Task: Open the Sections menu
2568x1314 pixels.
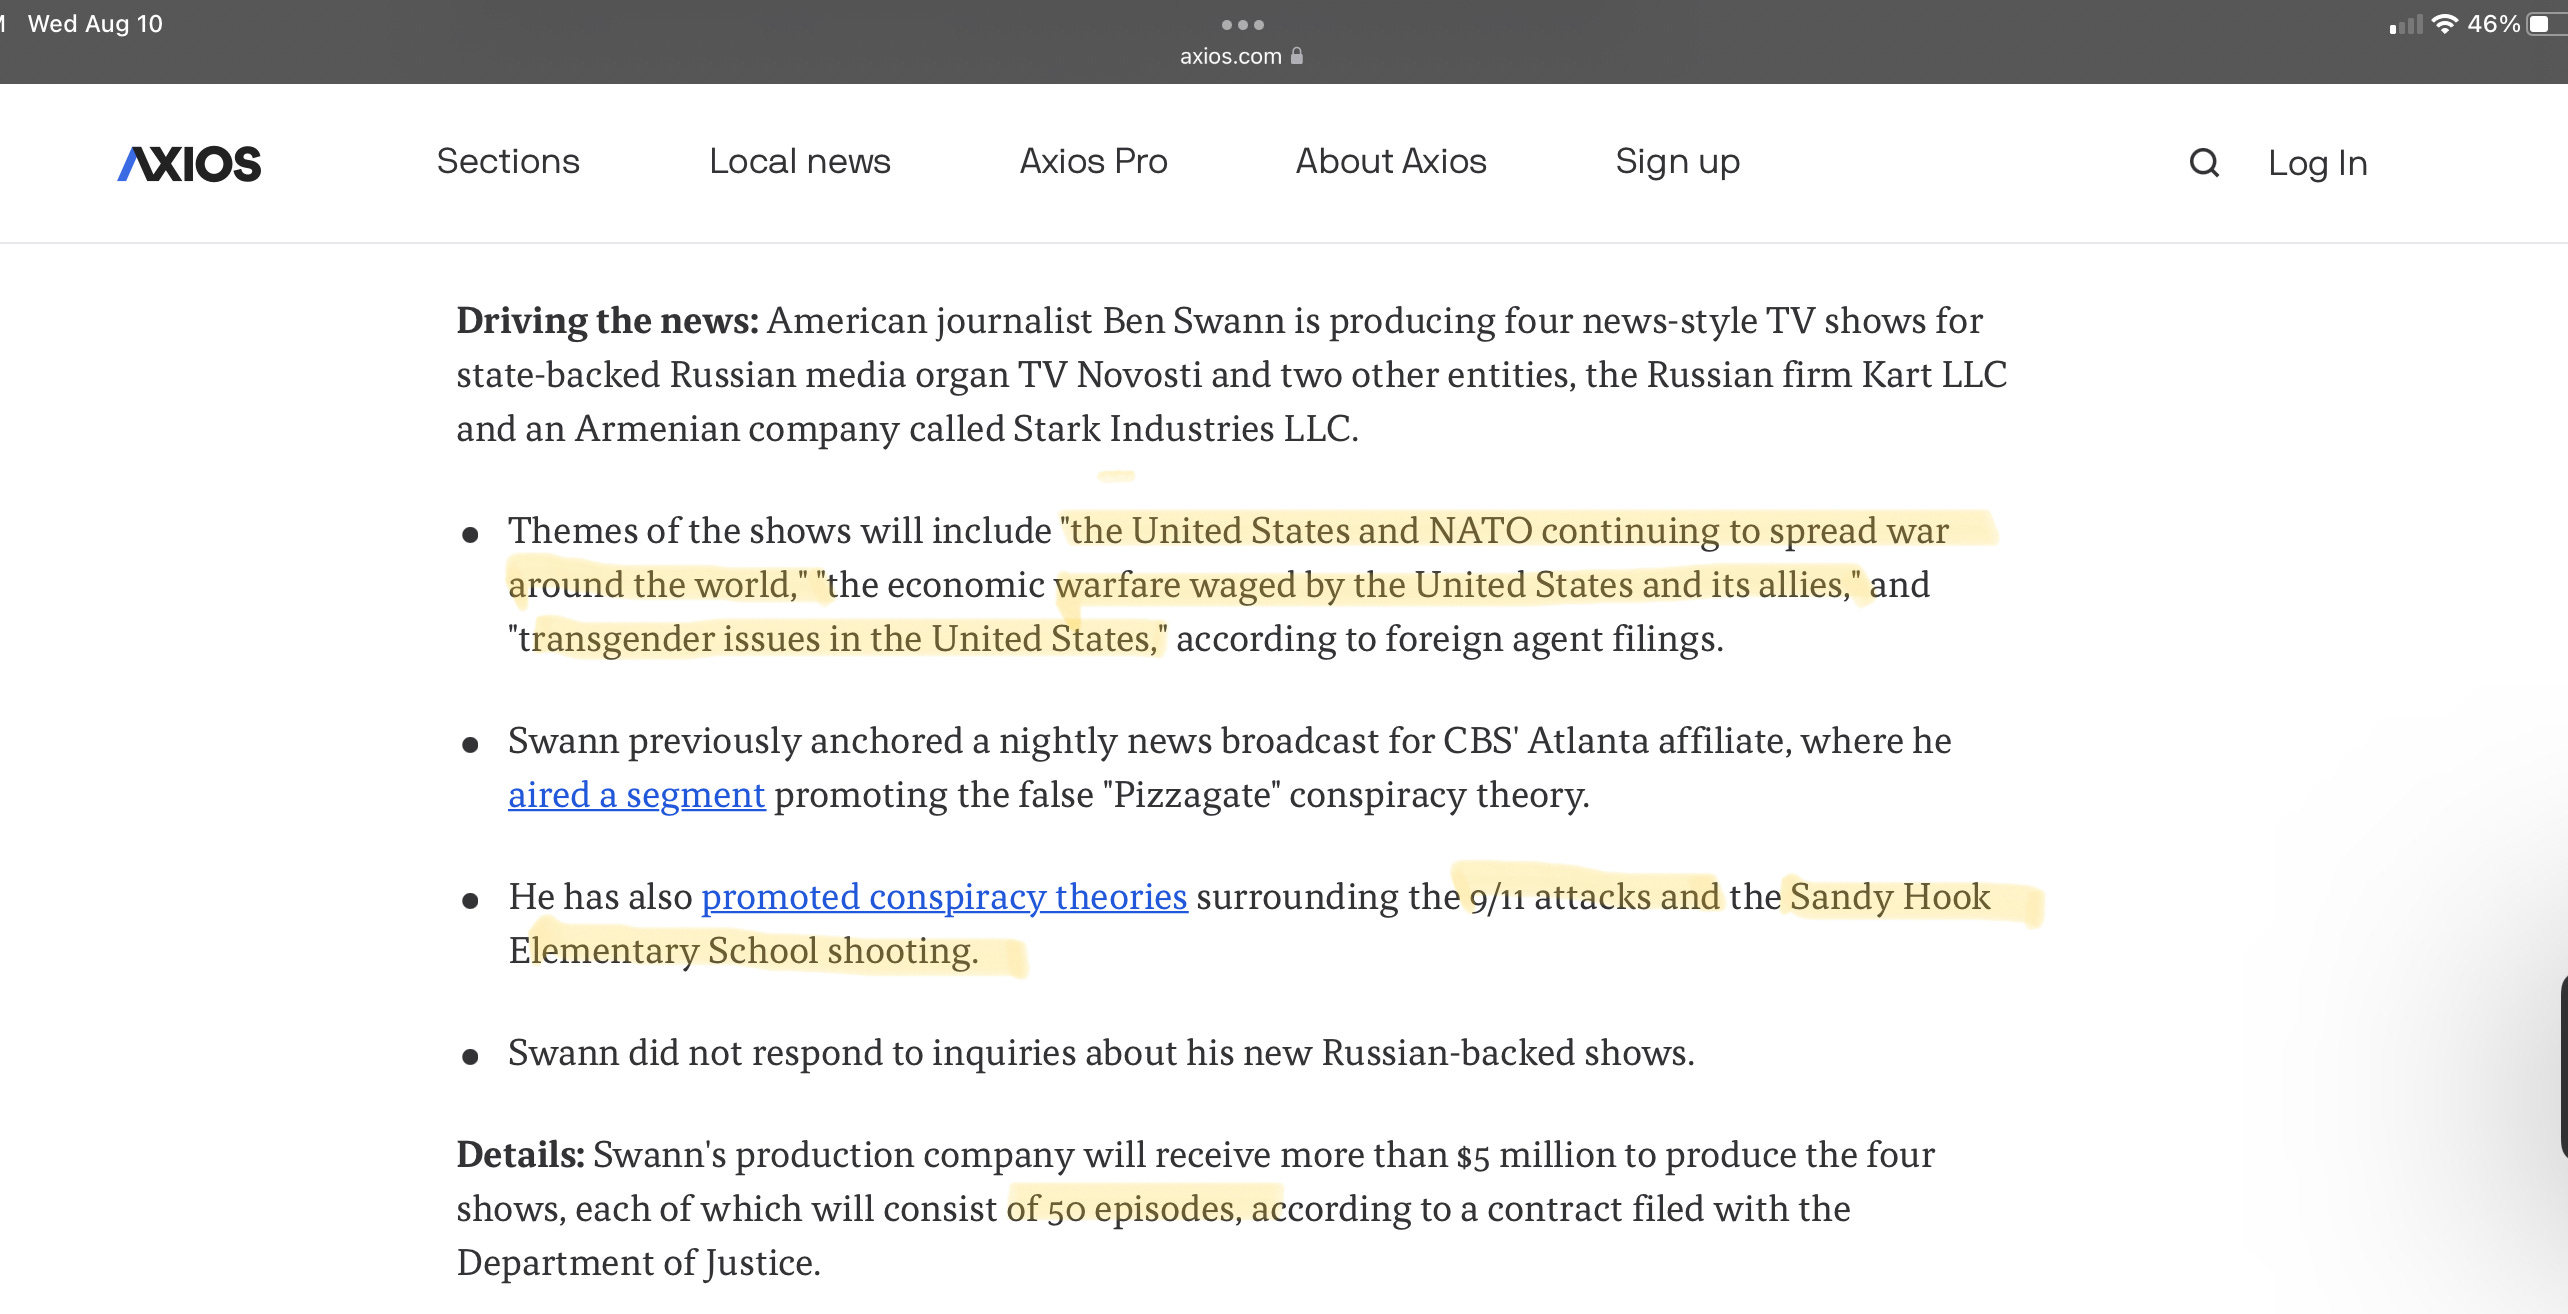Action: coord(508,161)
